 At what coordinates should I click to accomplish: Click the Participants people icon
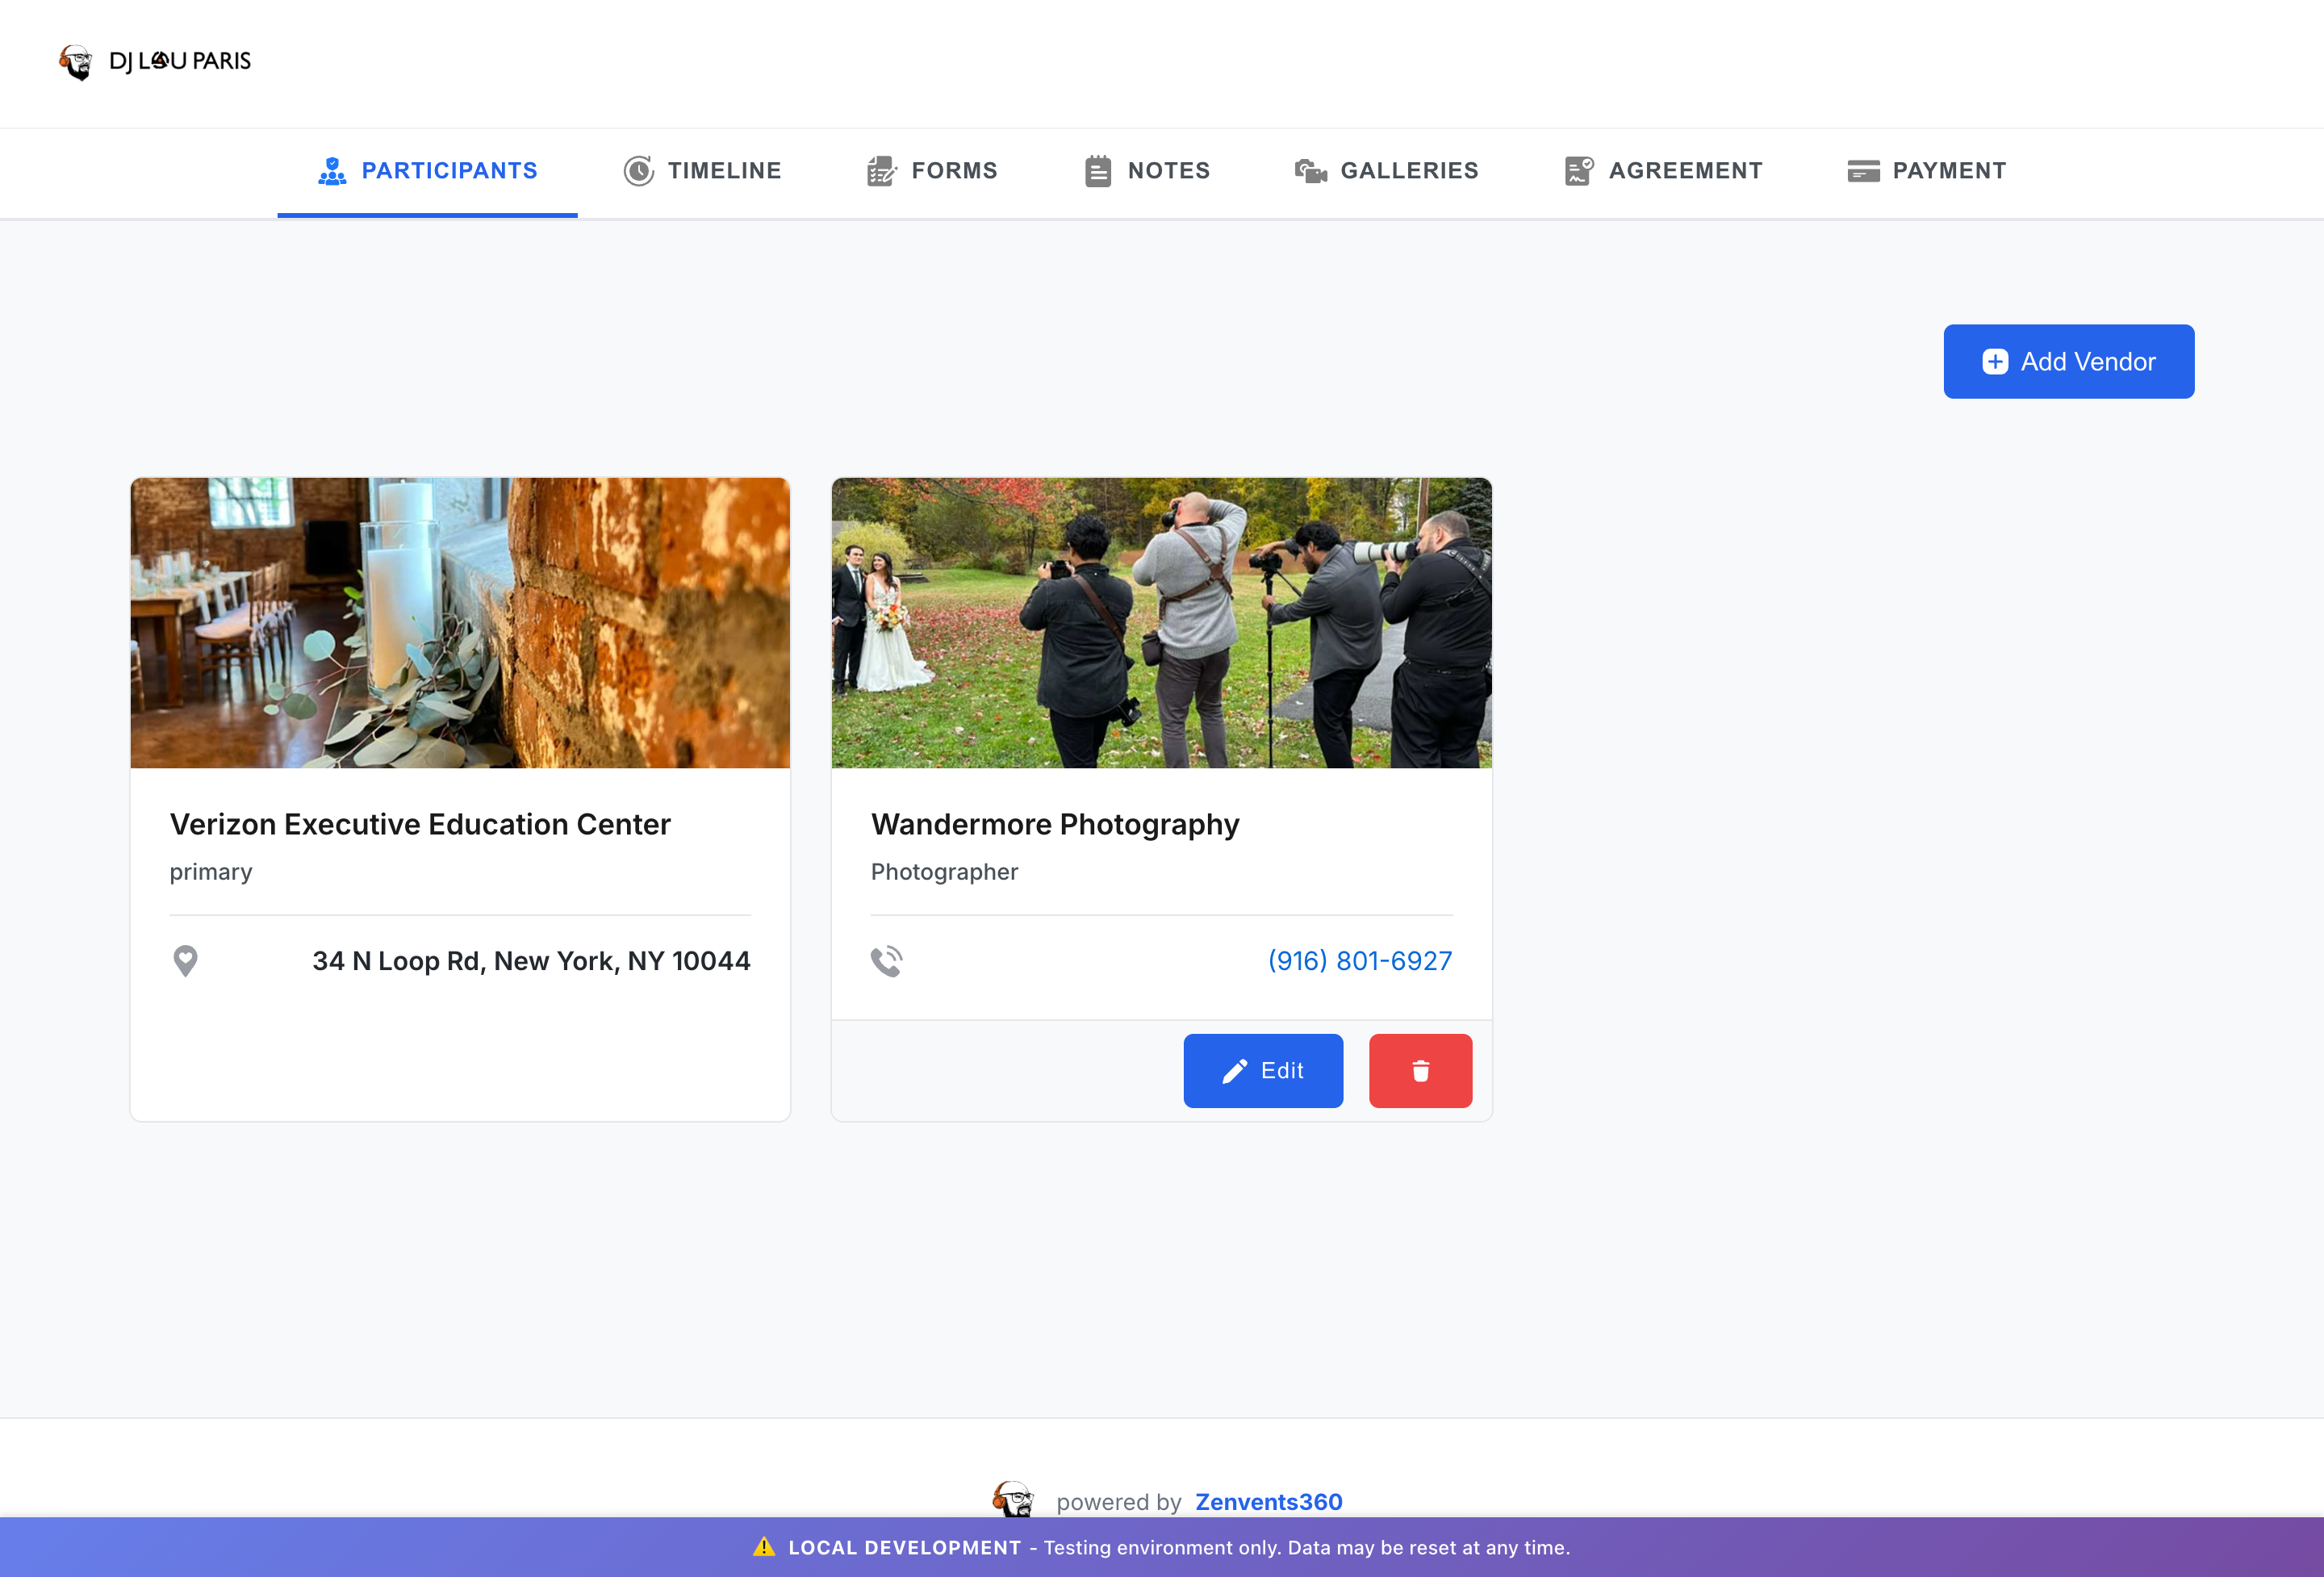coord(332,171)
